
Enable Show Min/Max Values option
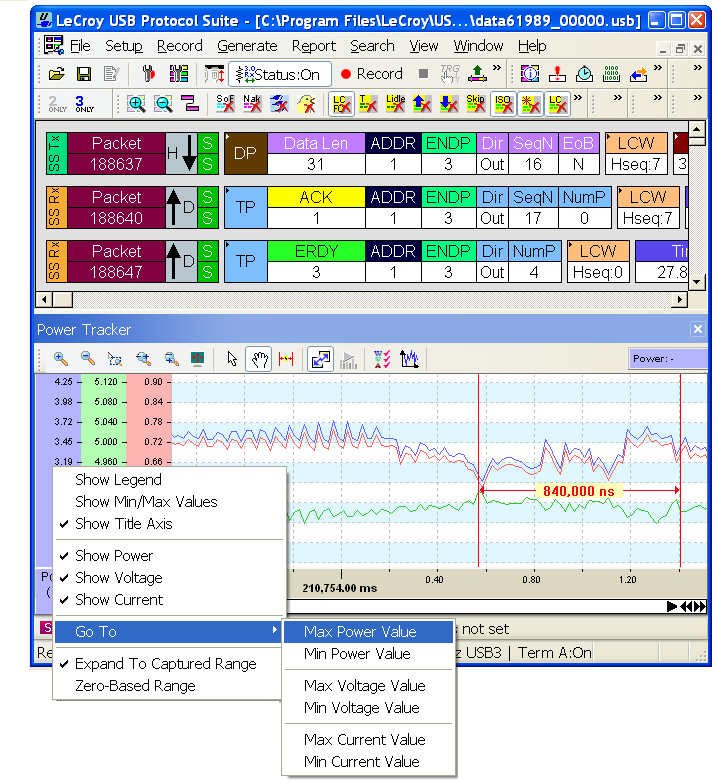[x=170, y=502]
